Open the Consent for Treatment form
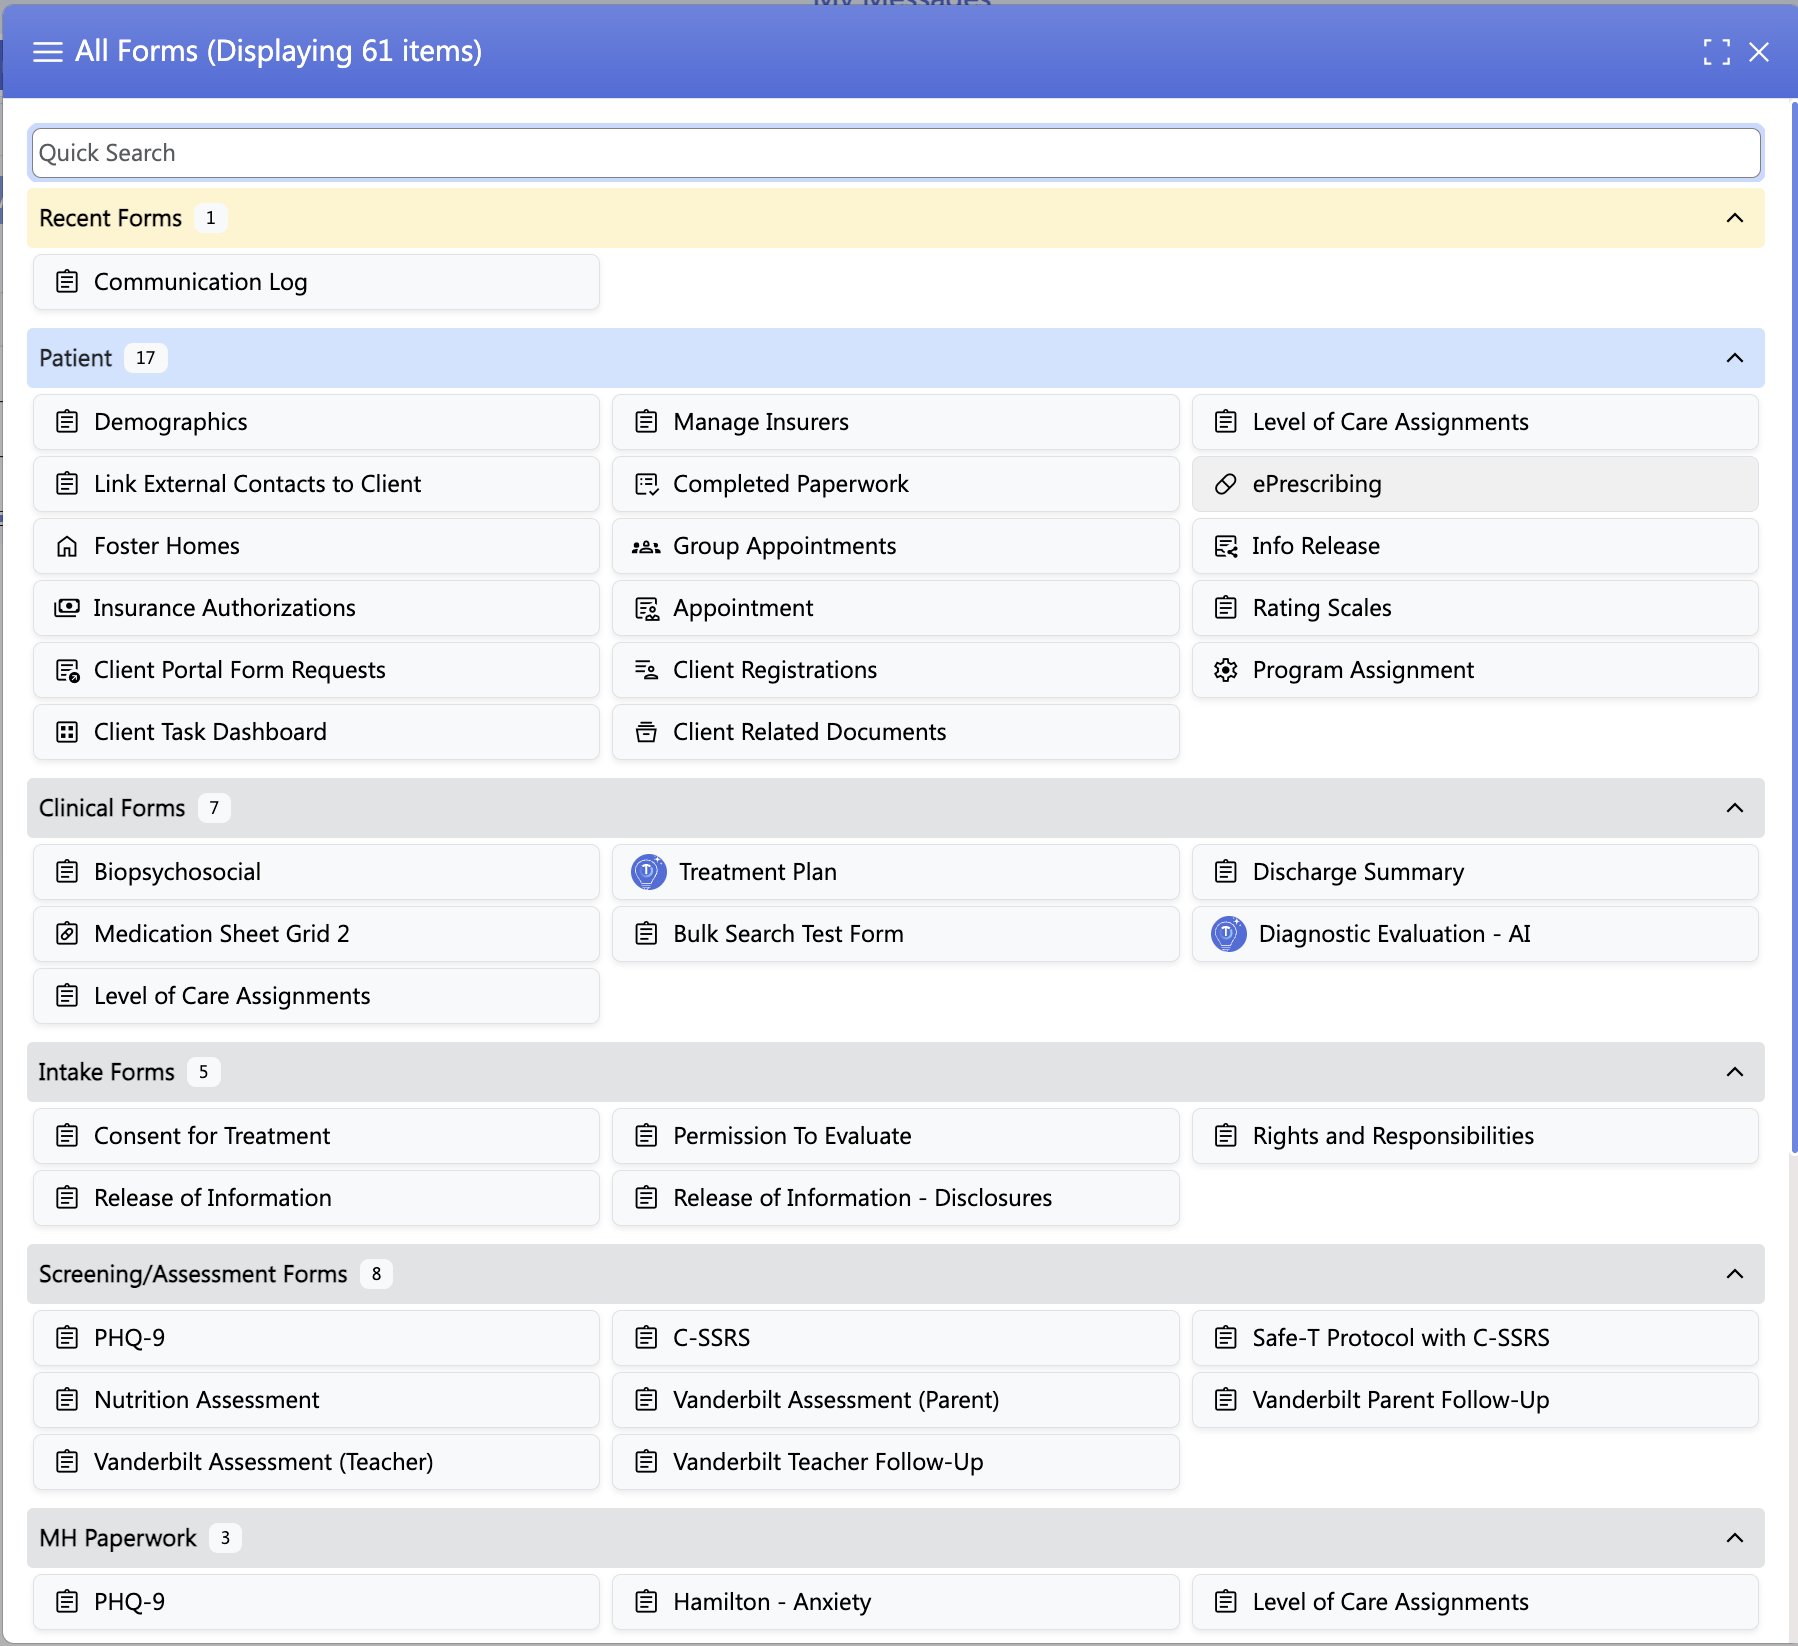The width and height of the screenshot is (1798, 1646). coord(316,1136)
